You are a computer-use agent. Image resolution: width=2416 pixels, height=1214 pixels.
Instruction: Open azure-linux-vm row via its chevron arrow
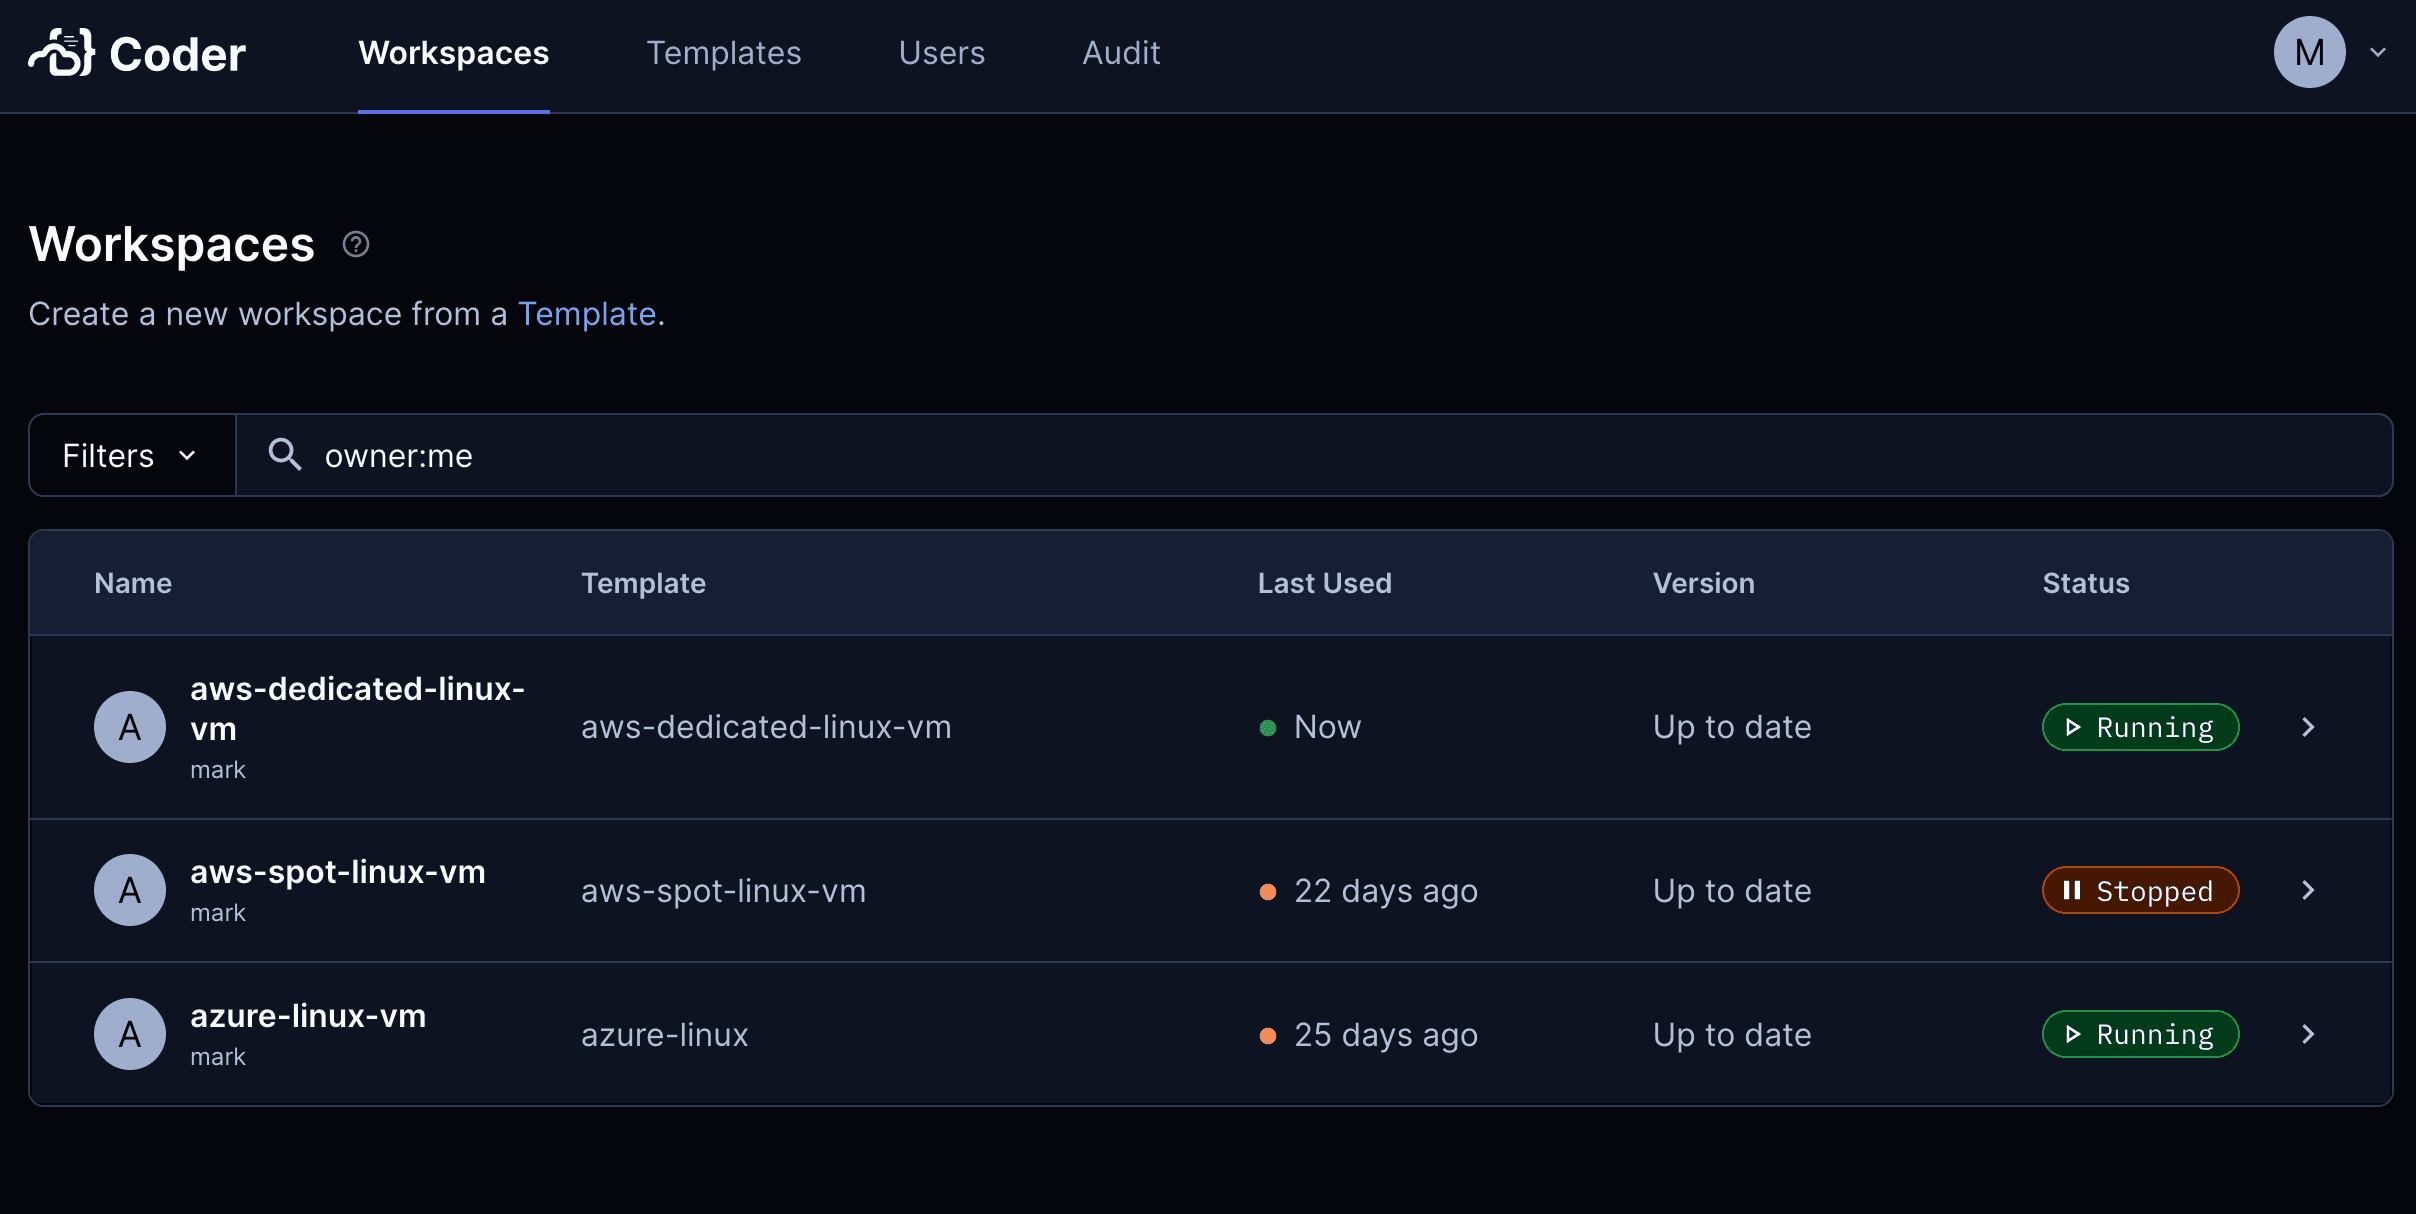2308,1034
